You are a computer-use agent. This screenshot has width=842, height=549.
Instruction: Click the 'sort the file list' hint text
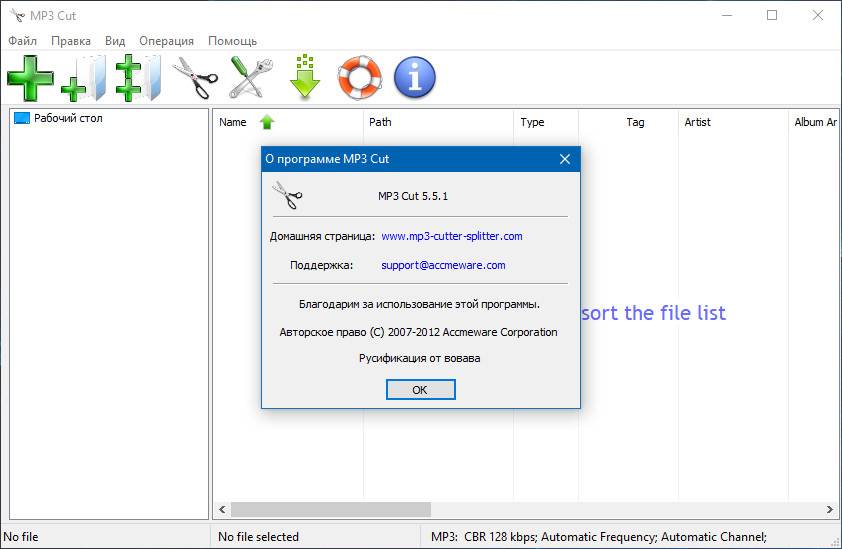(654, 313)
